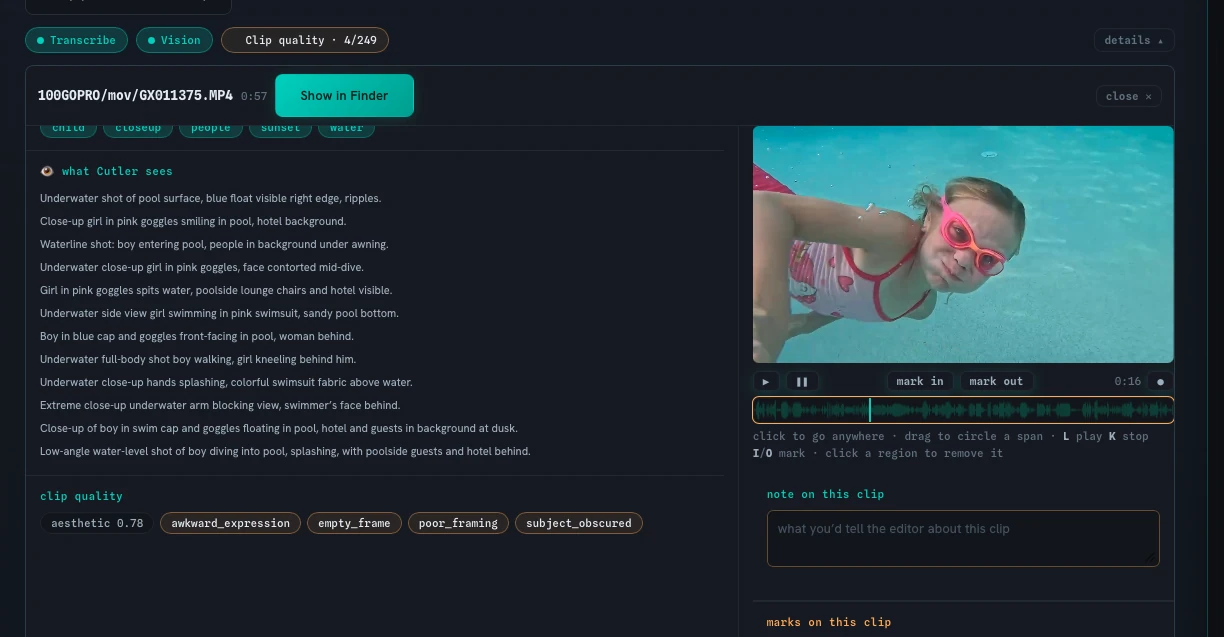Click 'Underwater full-body shot boy walking' line

coord(198,359)
